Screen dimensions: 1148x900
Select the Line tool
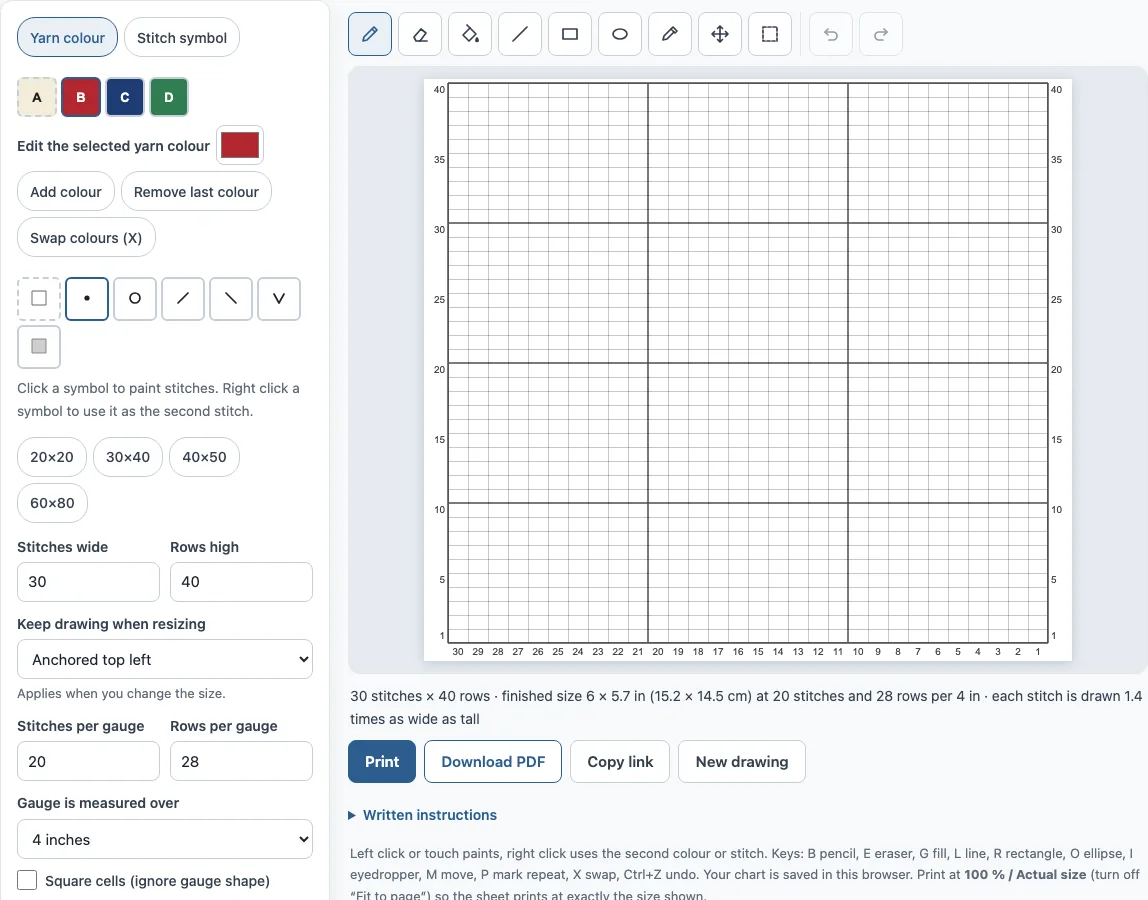tap(520, 34)
